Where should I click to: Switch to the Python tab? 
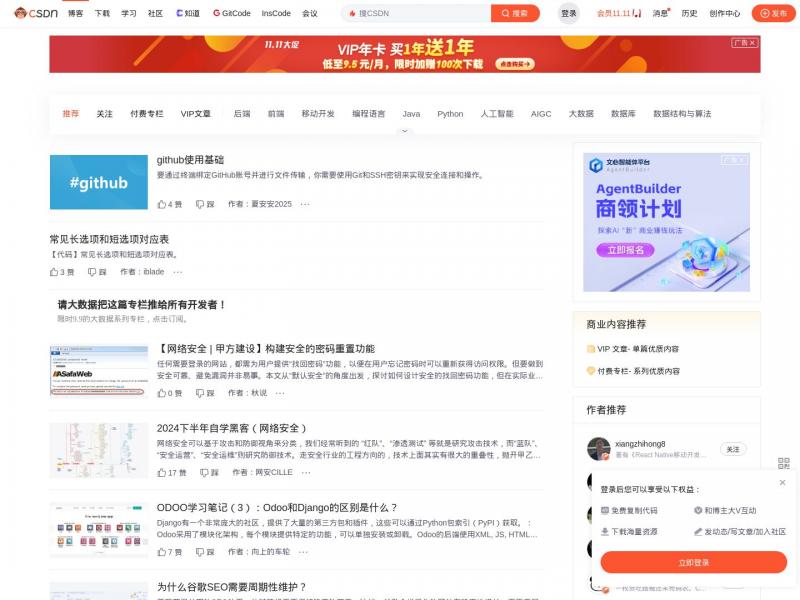pos(450,114)
